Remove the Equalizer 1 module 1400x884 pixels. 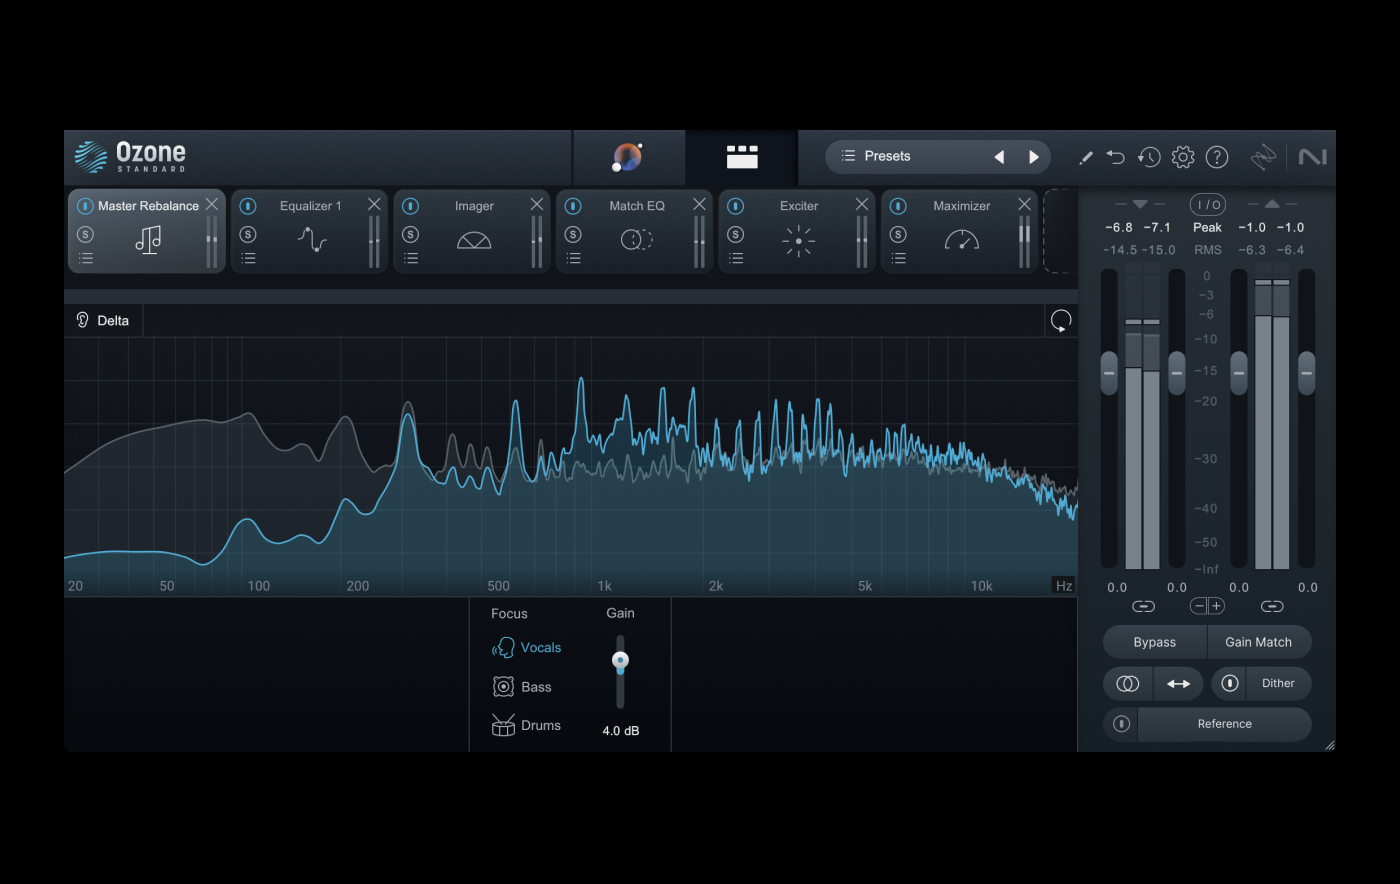coord(374,204)
